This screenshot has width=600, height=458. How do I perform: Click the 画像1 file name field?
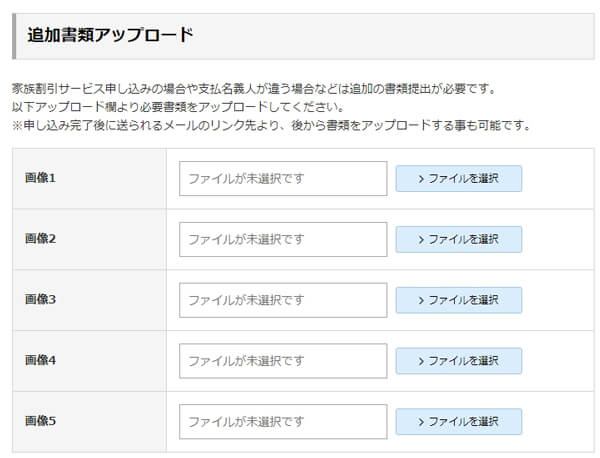(x=283, y=179)
